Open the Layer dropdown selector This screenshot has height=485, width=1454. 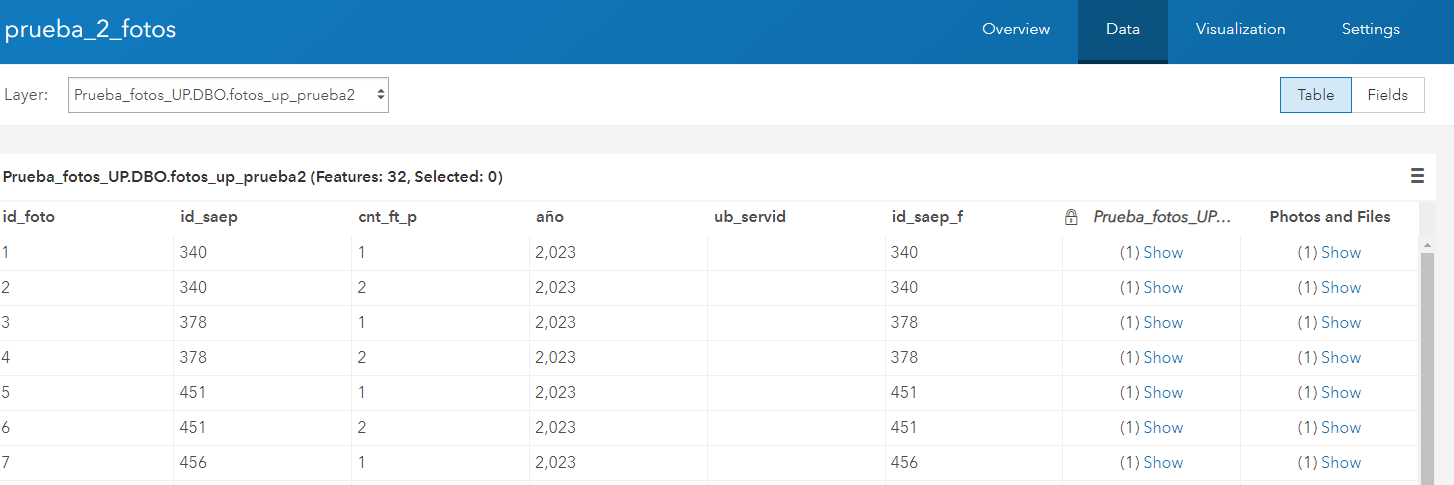pos(228,96)
